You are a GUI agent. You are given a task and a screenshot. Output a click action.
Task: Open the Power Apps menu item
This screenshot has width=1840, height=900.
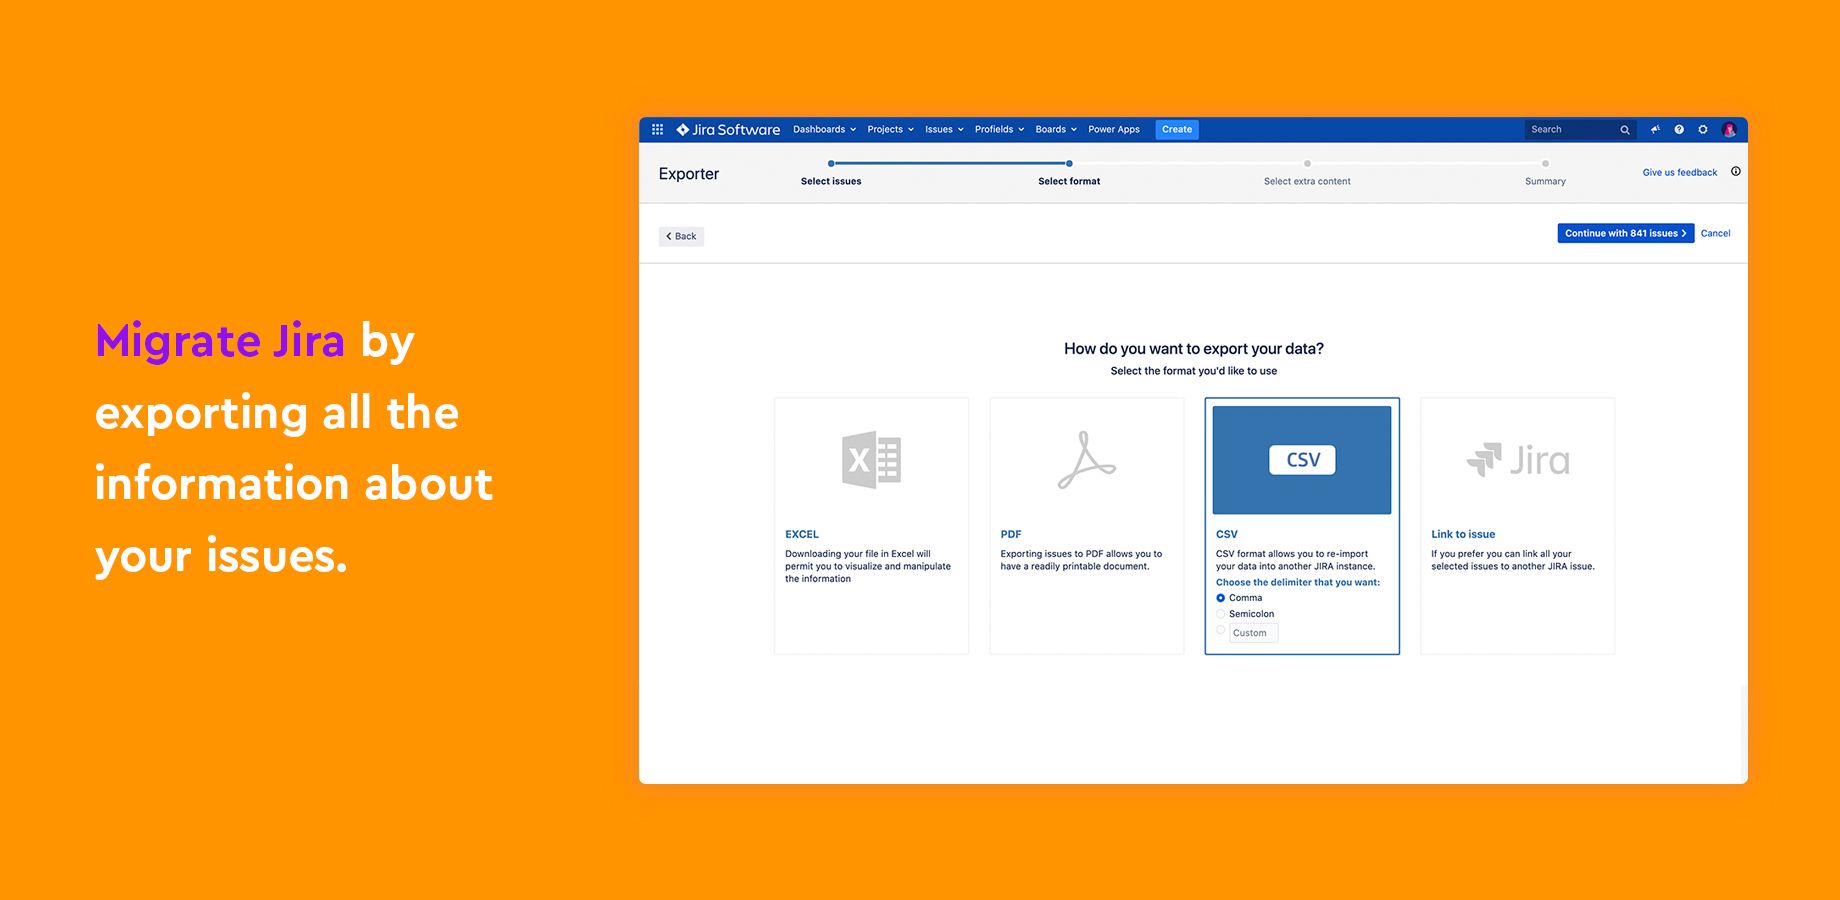1114,129
